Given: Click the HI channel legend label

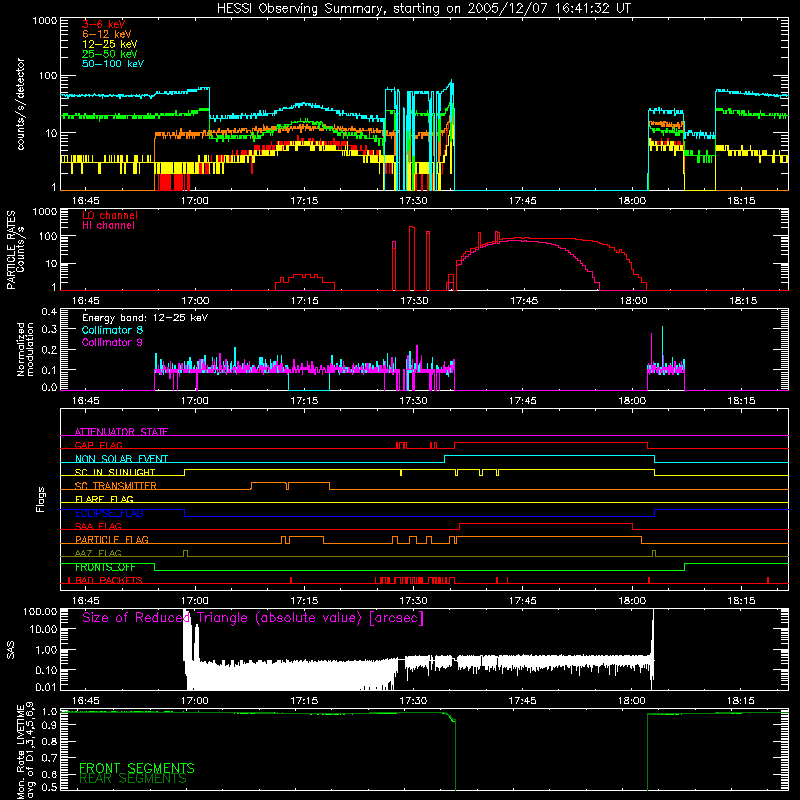Looking at the screenshot, I should [109, 226].
